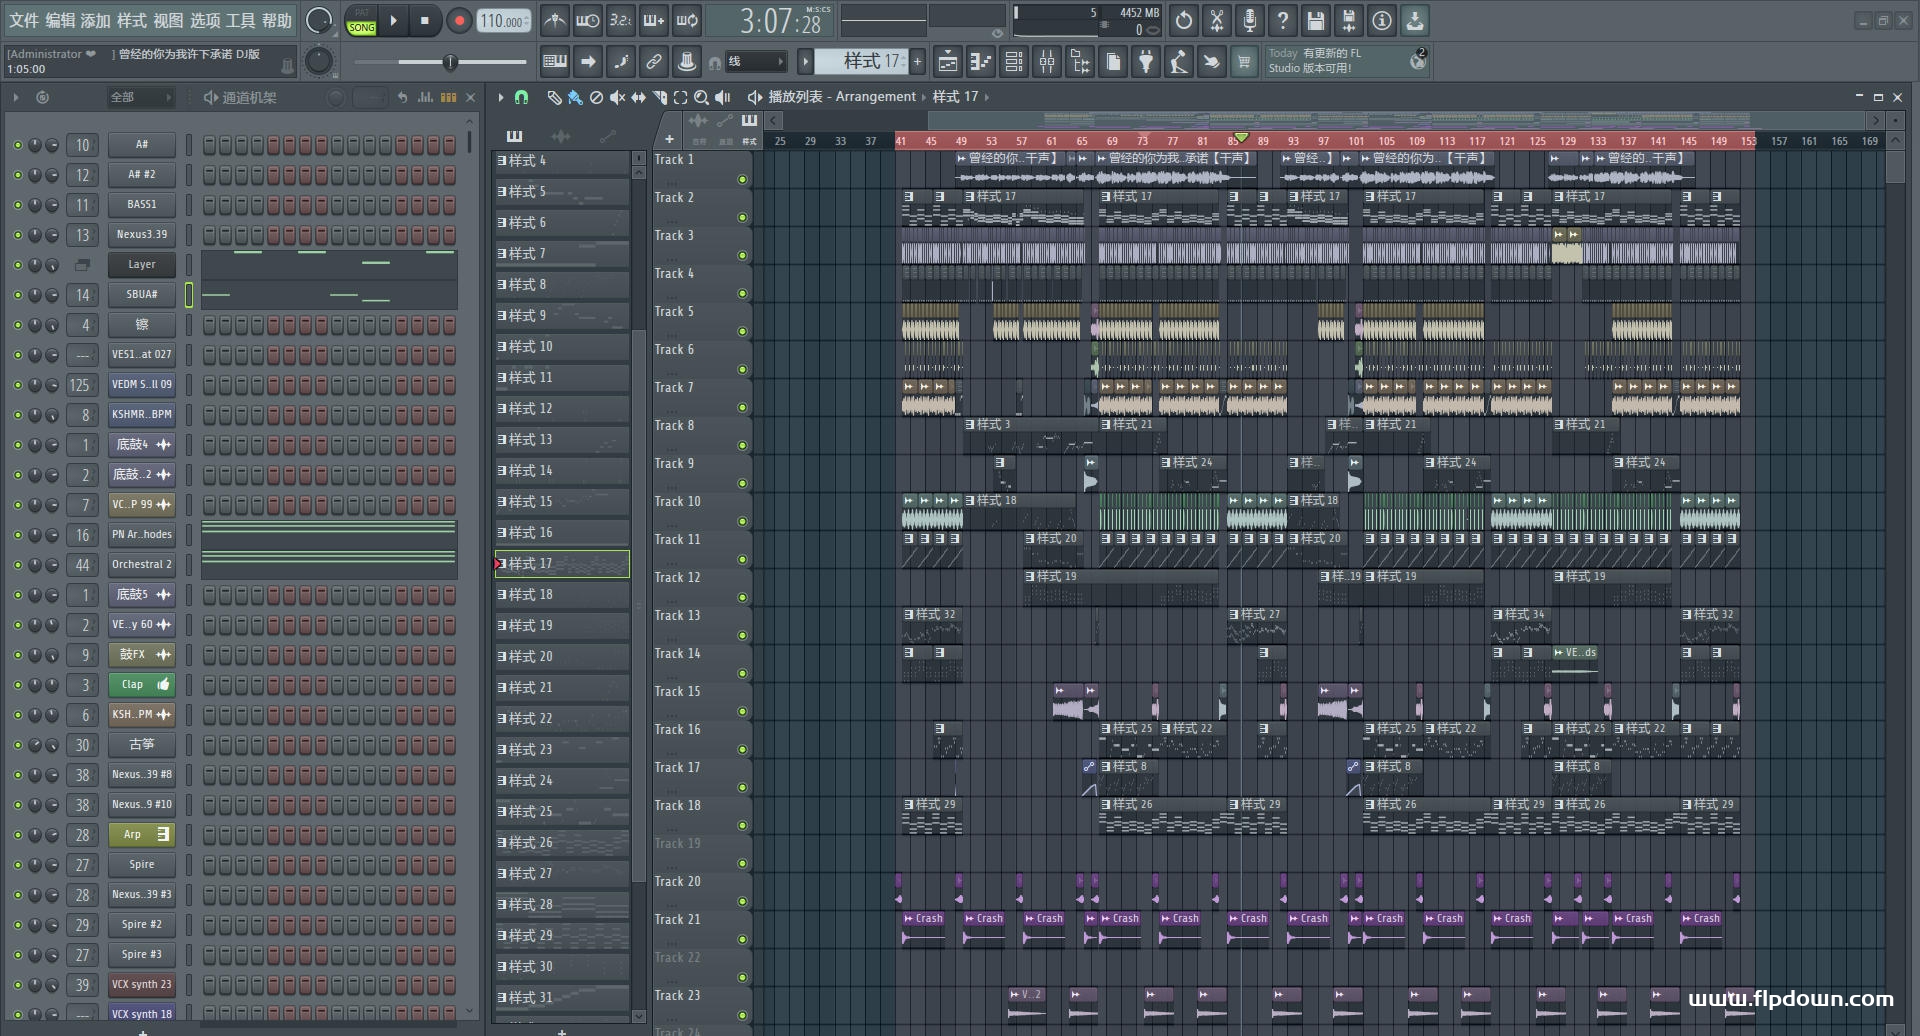The image size is (1920, 1036).
Task: Click the master pitch slider handle
Action: (x=450, y=62)
